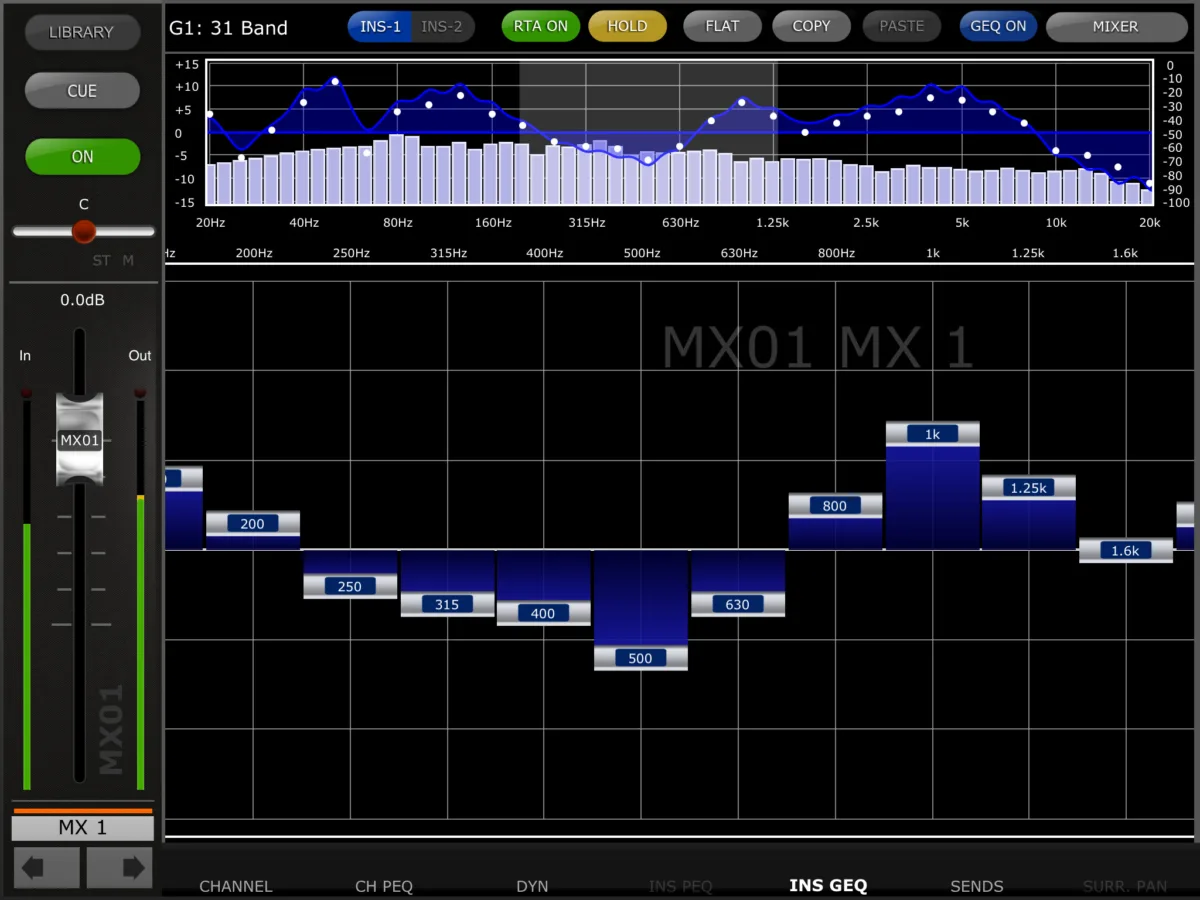Toggle the HOLD button
The width and height of the screenshot is (1200, 900).
[x=627, y=26]
